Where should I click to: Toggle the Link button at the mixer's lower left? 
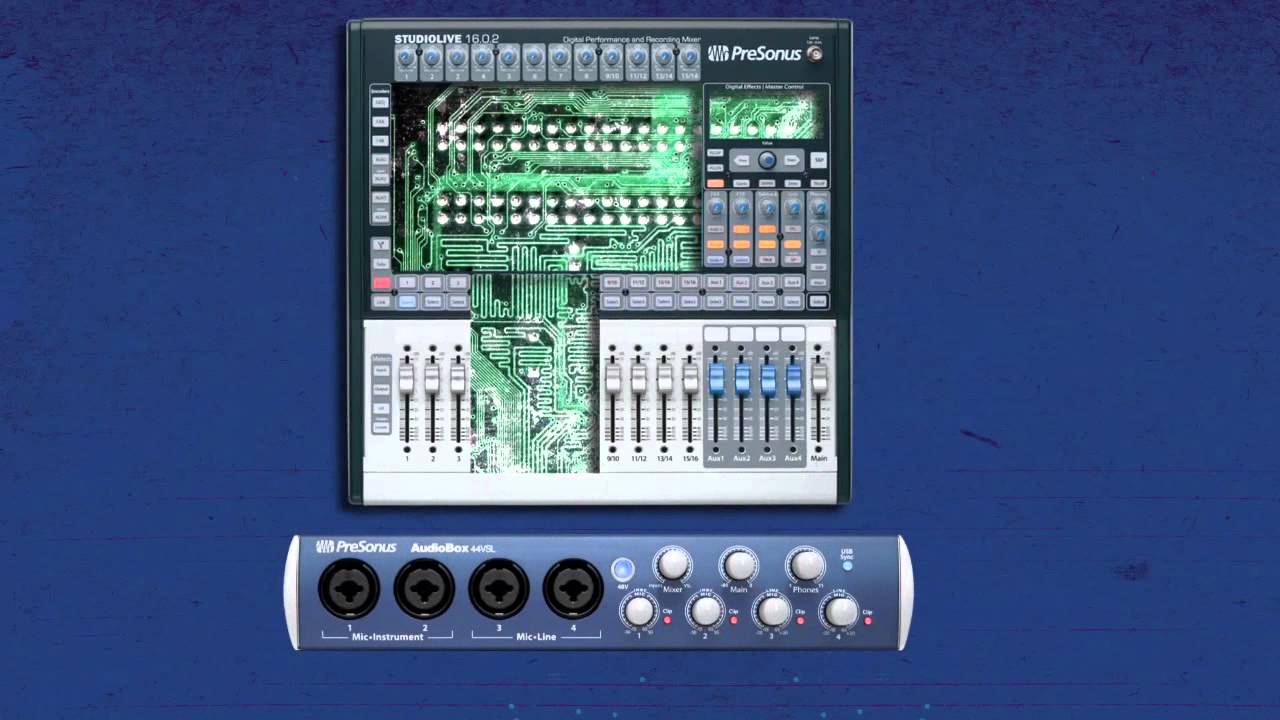[x=381, y=301]
